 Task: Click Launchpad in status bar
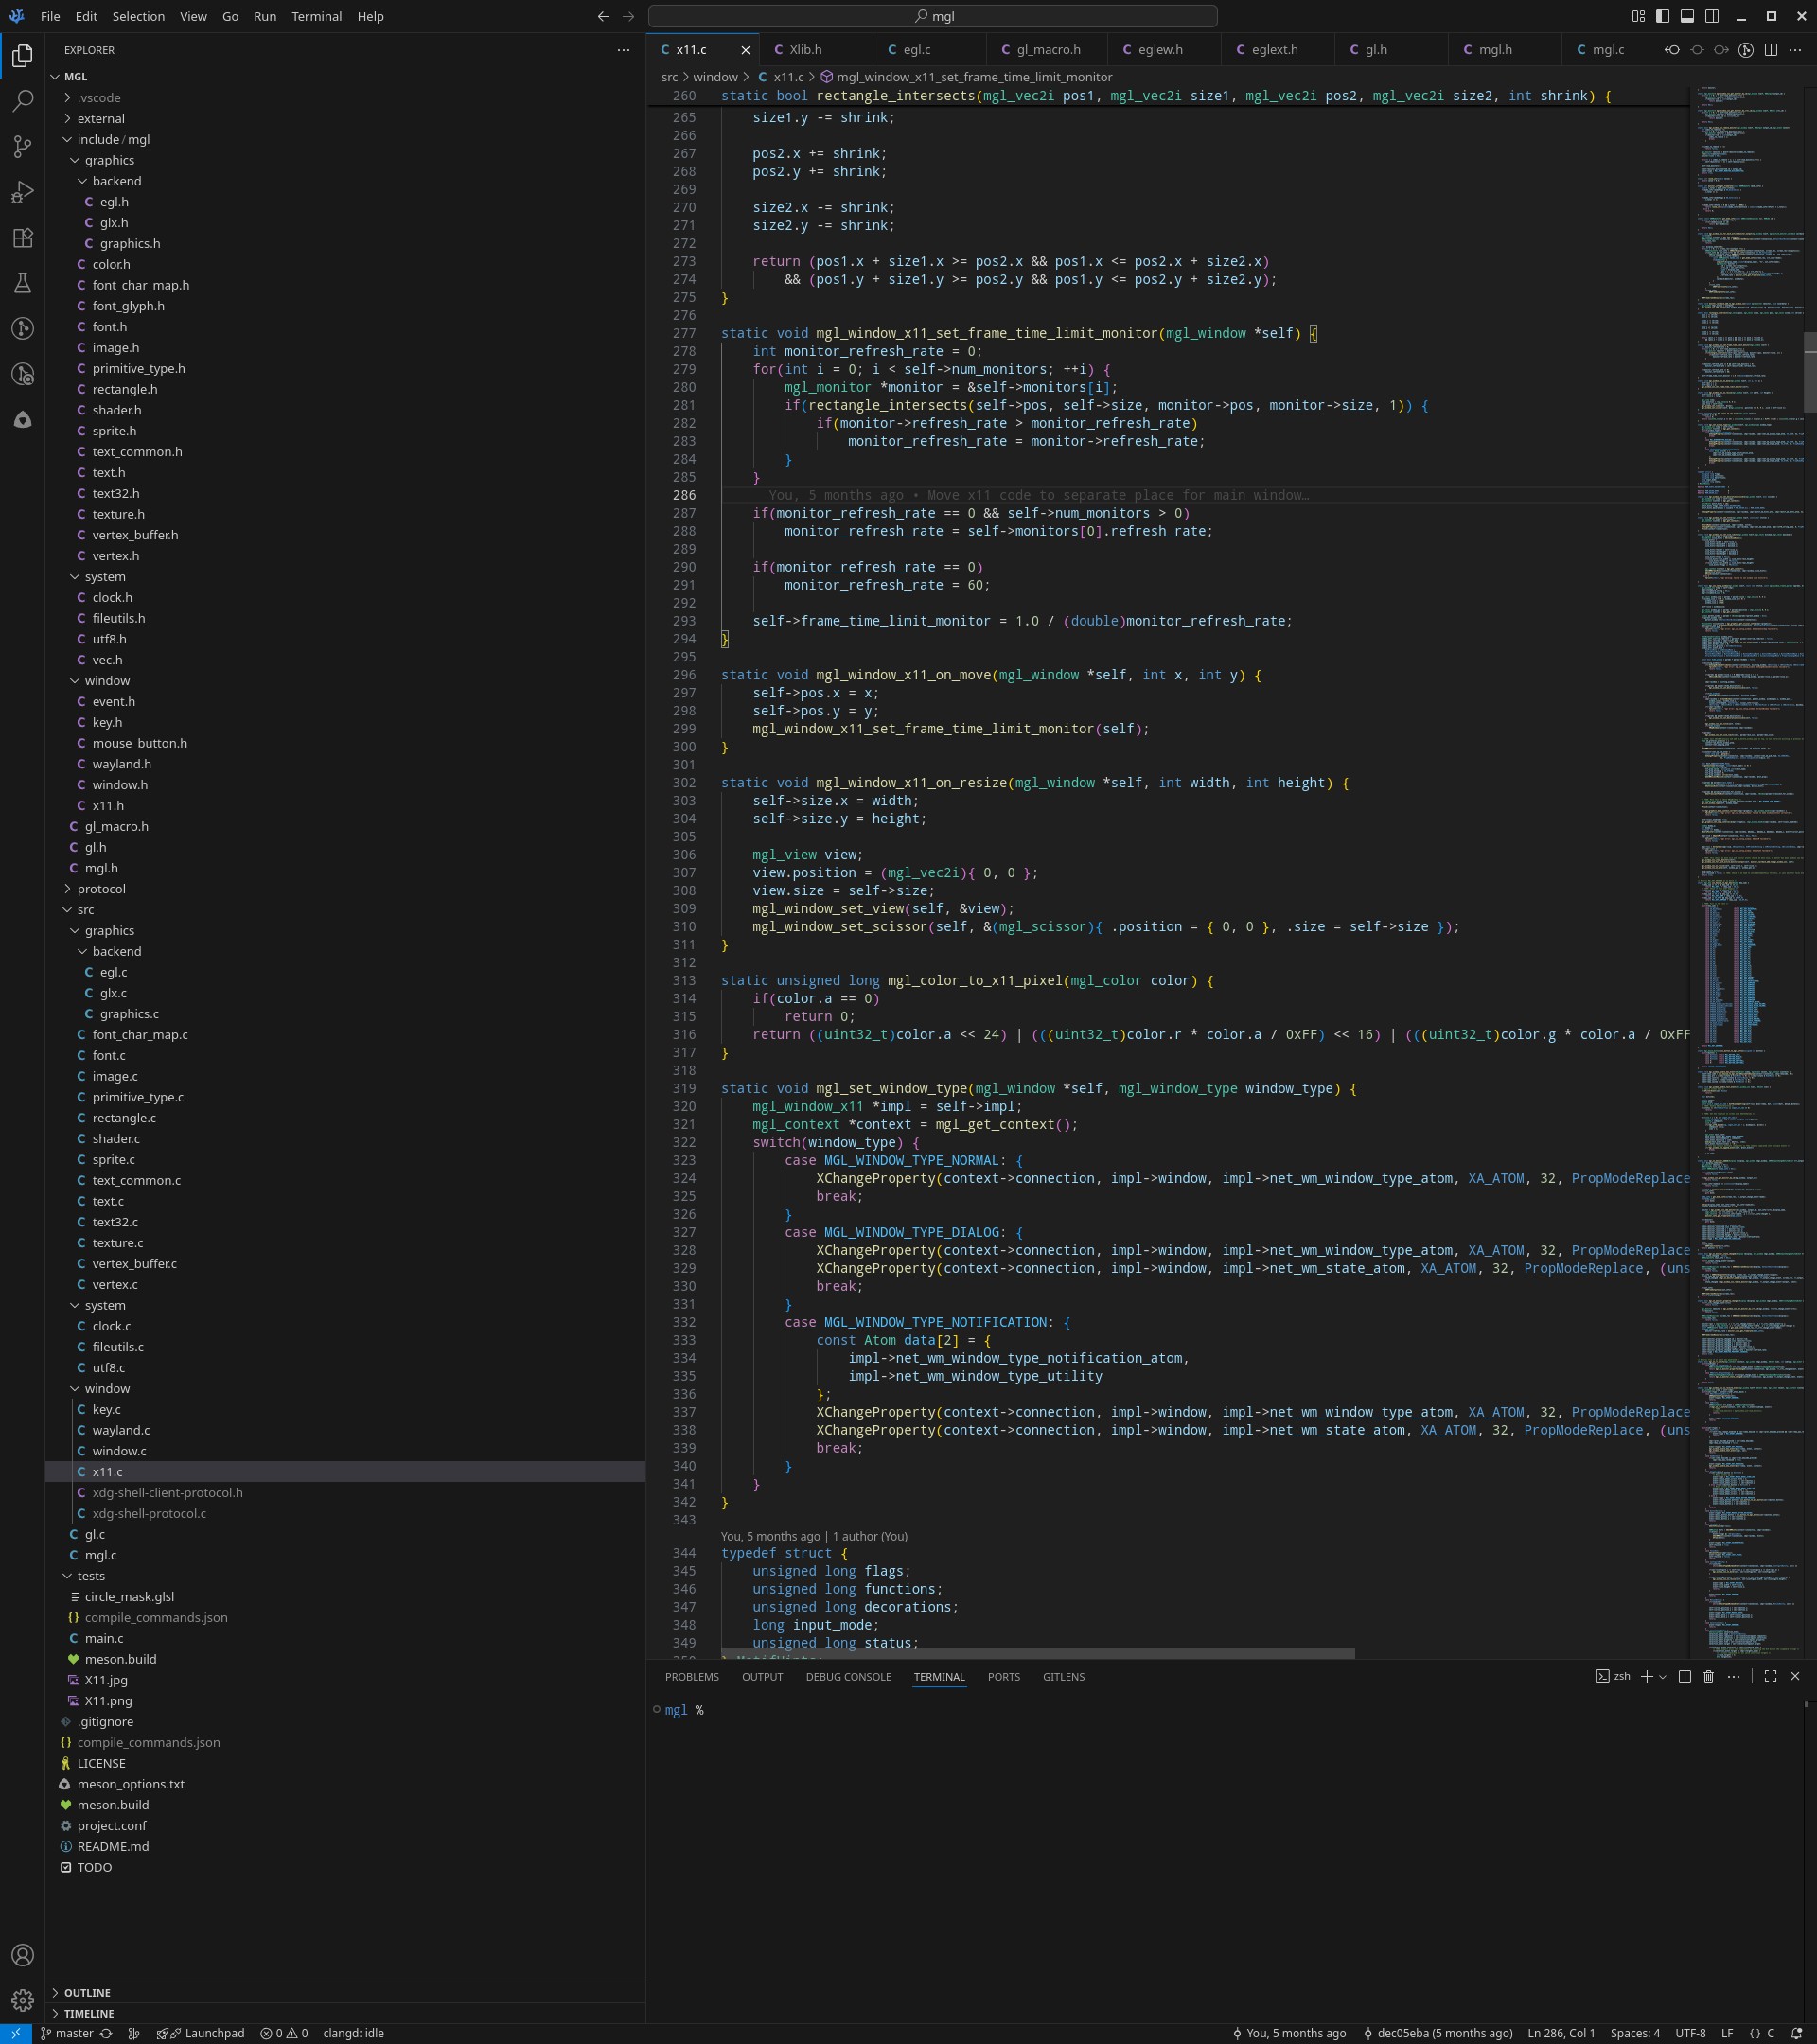tap(201, 2033)
